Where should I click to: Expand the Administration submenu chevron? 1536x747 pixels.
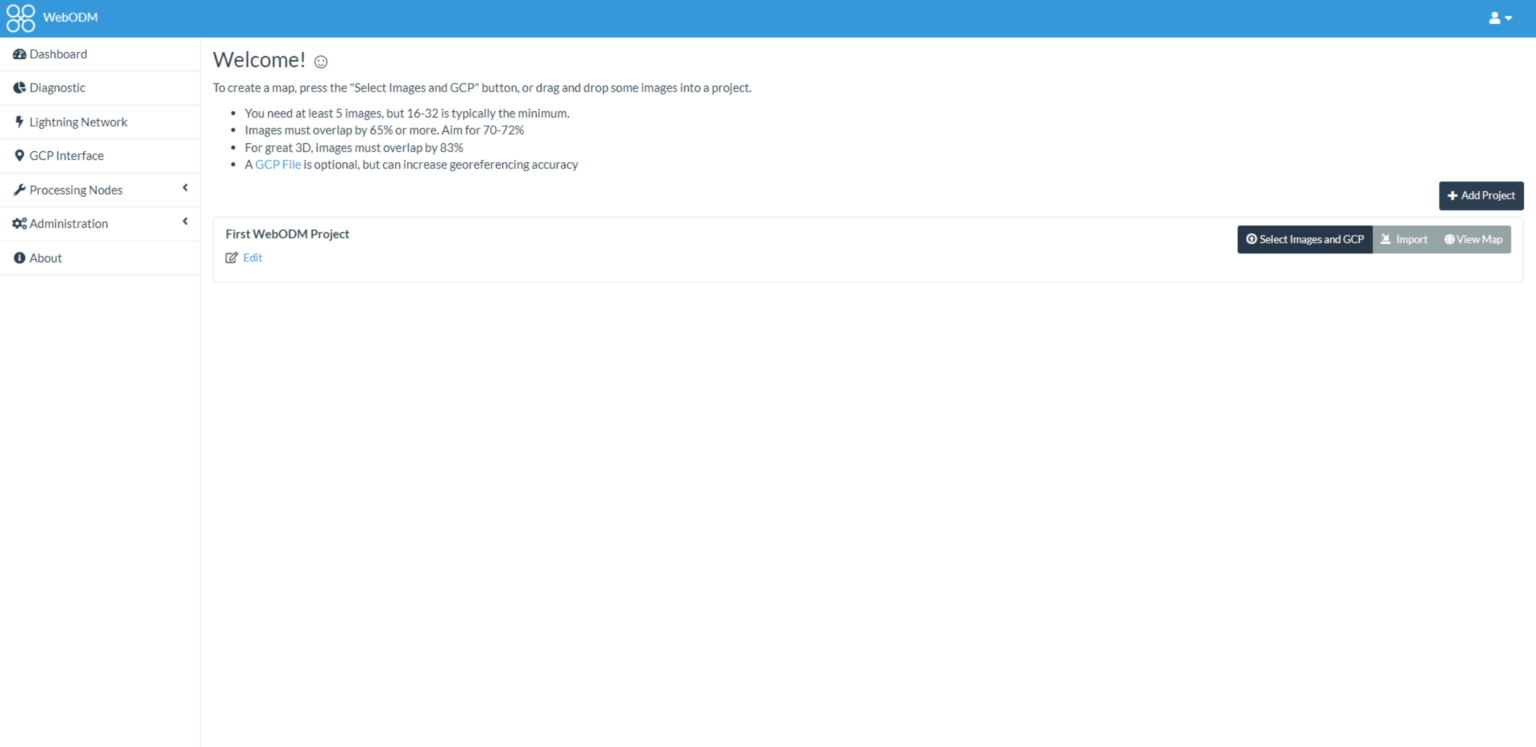coord(185,222)
